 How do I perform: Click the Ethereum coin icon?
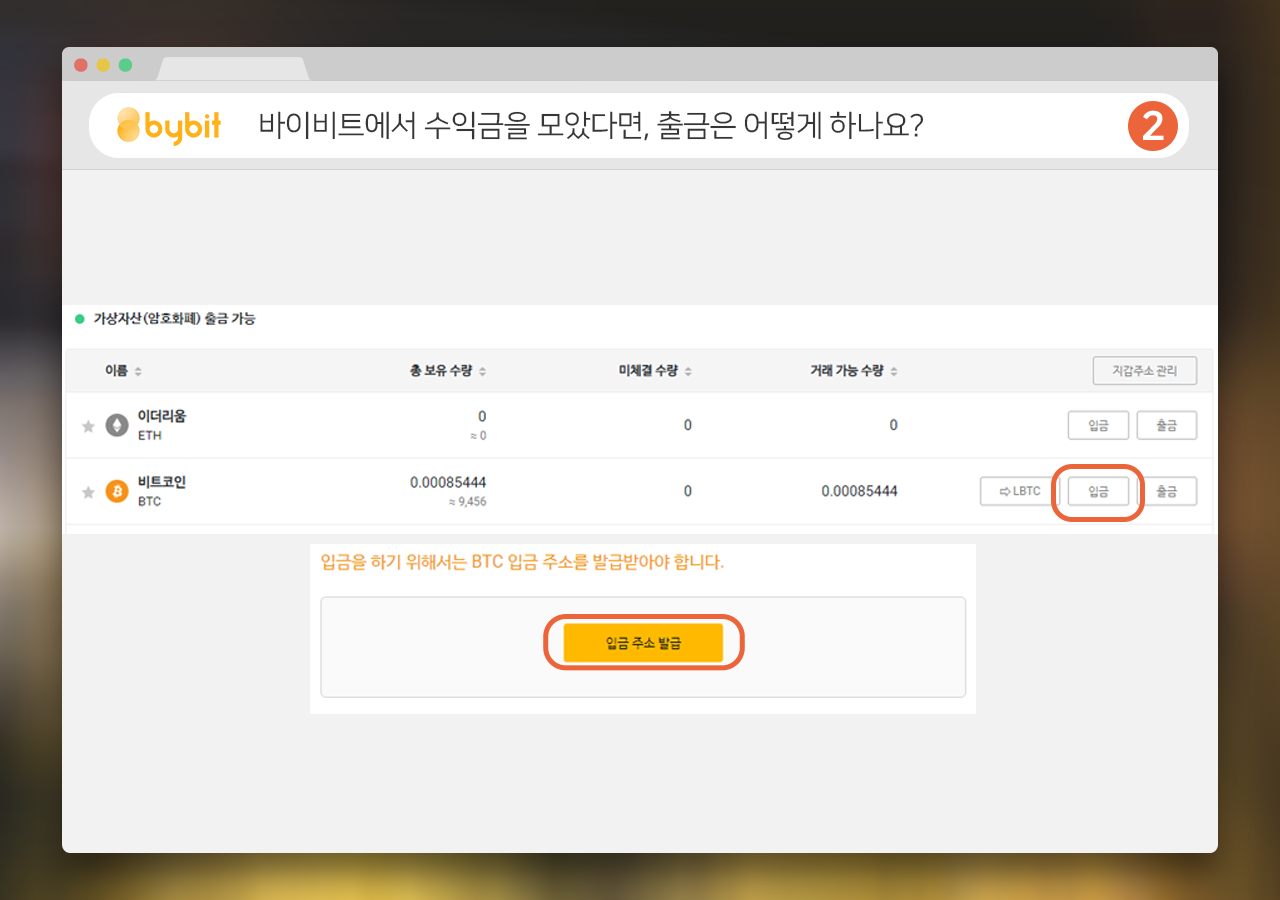tap(117, 425)
